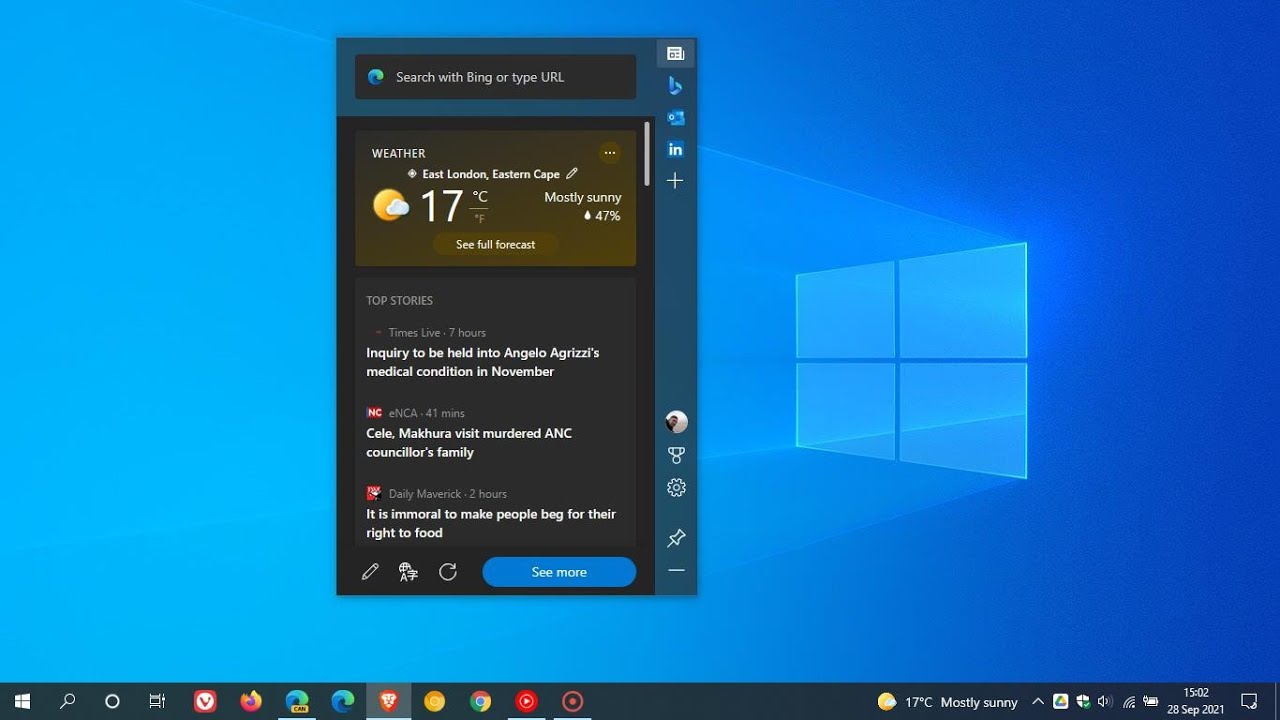Open Angelo Agrizzi inquiry story
Image resolution: width=1280 pixels, height=720 pixels.
pos(482,362)
